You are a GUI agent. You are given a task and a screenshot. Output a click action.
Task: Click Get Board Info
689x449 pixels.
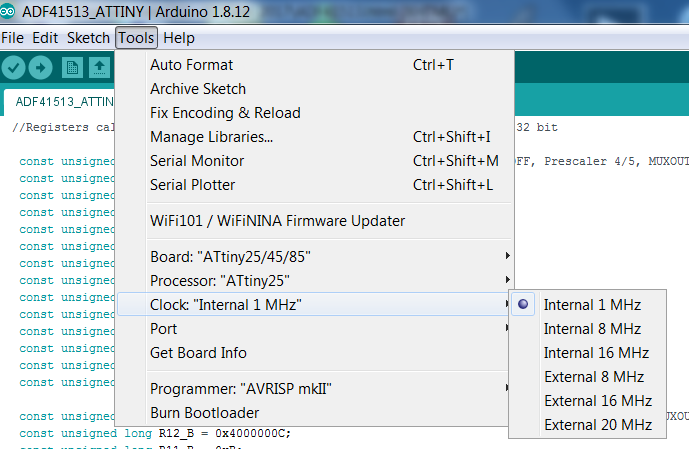314,353
